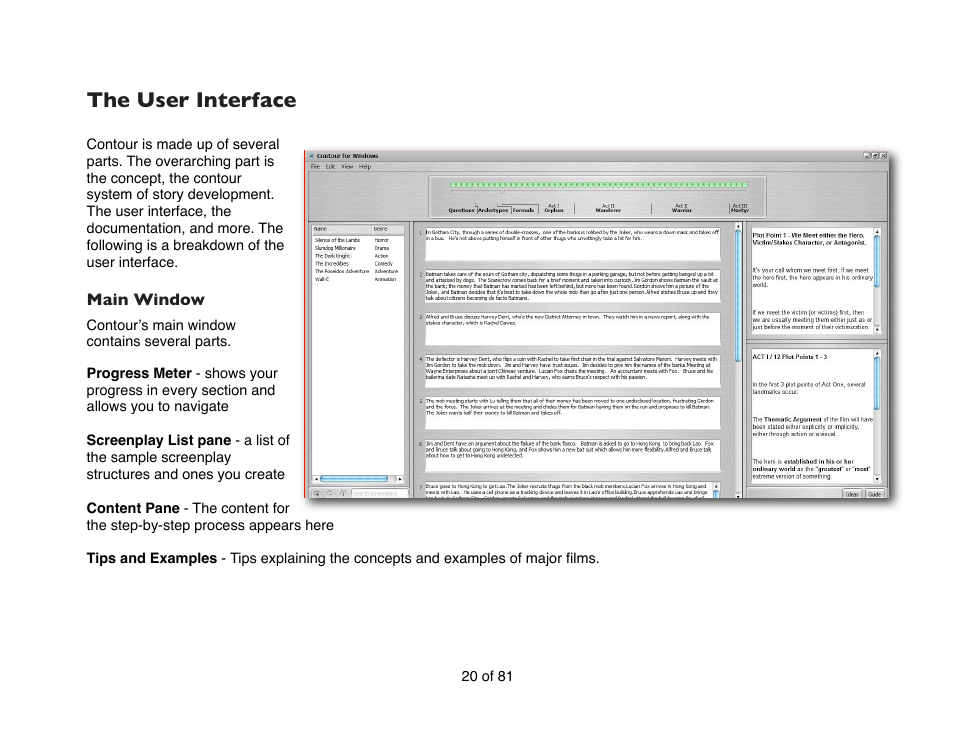Select The Poseidon Adventure in the list
Image resolution: width=954 pixels, height=738 pixels.
pyautogui.click(x=341, y=271)
